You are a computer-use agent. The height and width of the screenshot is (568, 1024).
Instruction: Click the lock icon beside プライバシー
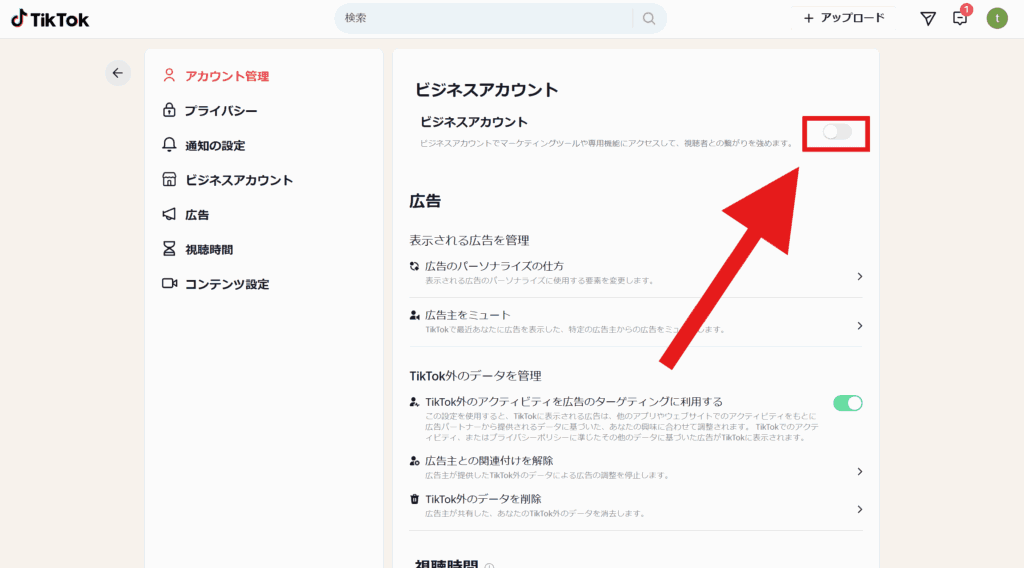tap(169, 110)
